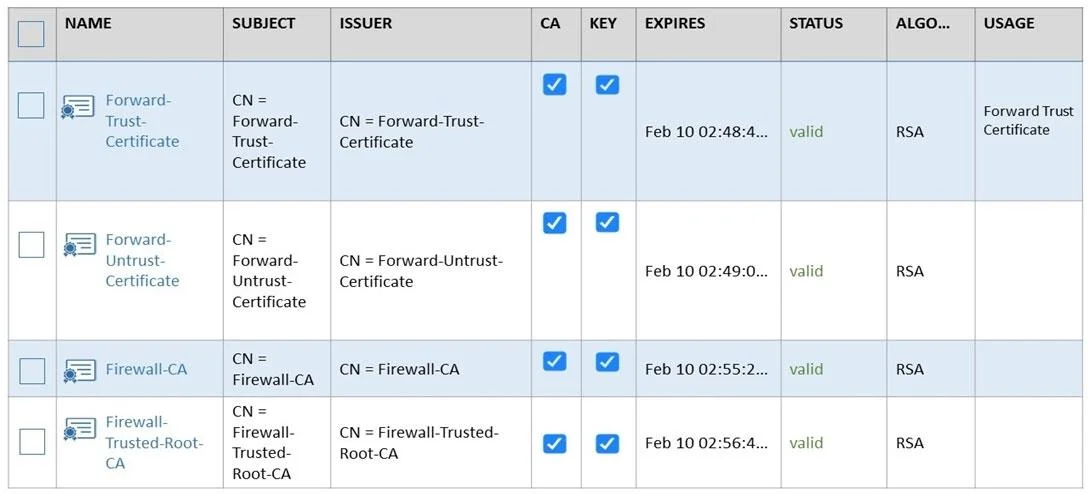Click the CA checkmark for Forward-Trust-Certificate
Viewport: 1089px width, 494px height.
click(x=554, y=84)
